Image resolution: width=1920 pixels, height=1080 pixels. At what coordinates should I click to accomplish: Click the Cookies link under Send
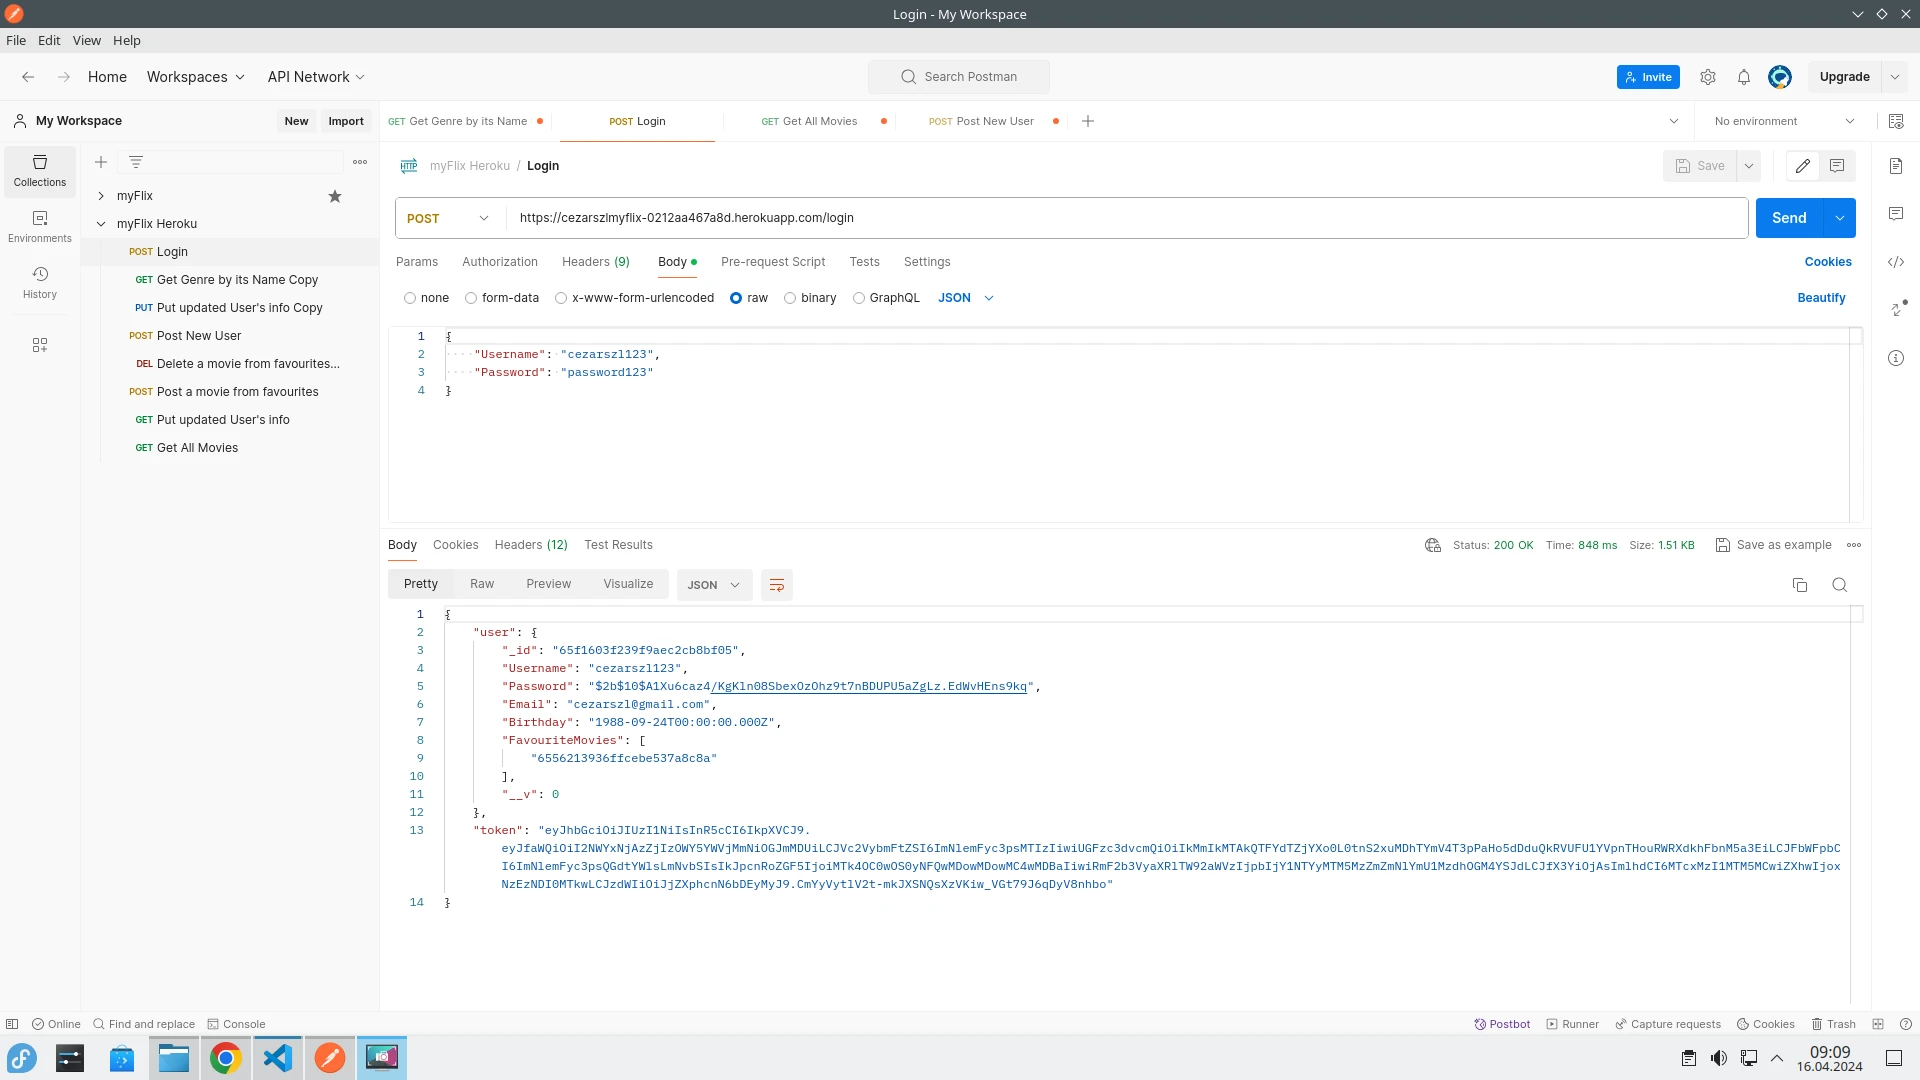pos(1828,262)
